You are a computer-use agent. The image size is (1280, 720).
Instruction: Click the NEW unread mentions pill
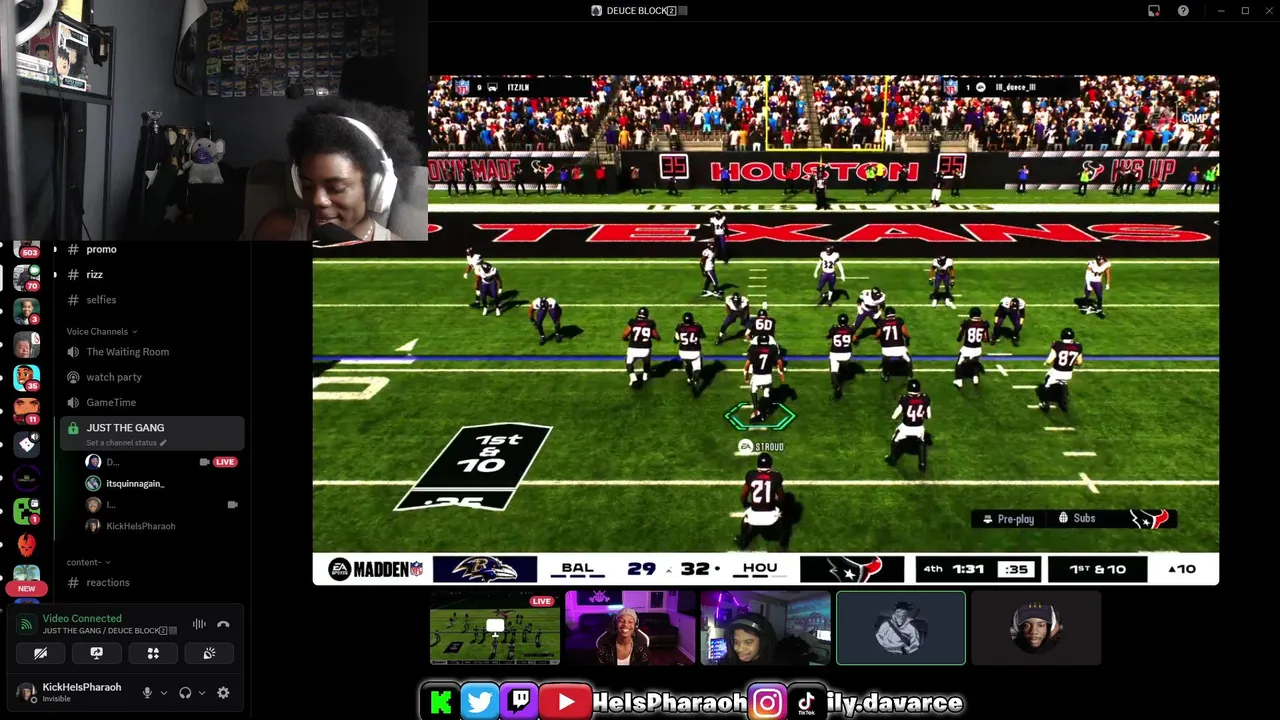click(26, 589)
